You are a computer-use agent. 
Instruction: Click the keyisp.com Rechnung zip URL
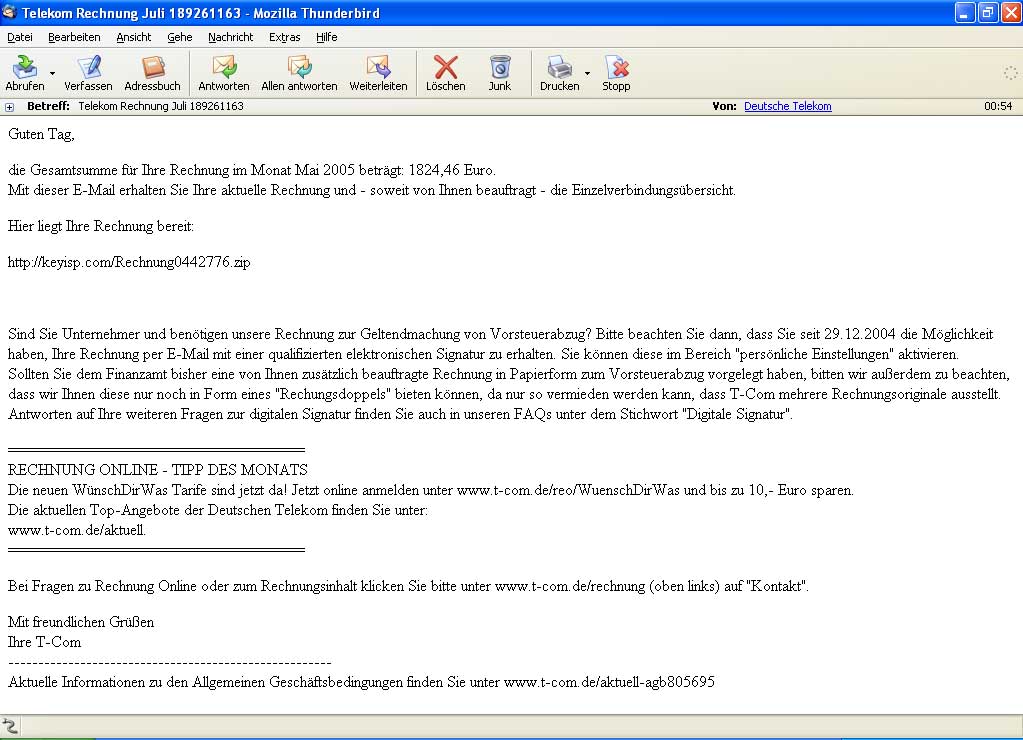tap(129, 262)
